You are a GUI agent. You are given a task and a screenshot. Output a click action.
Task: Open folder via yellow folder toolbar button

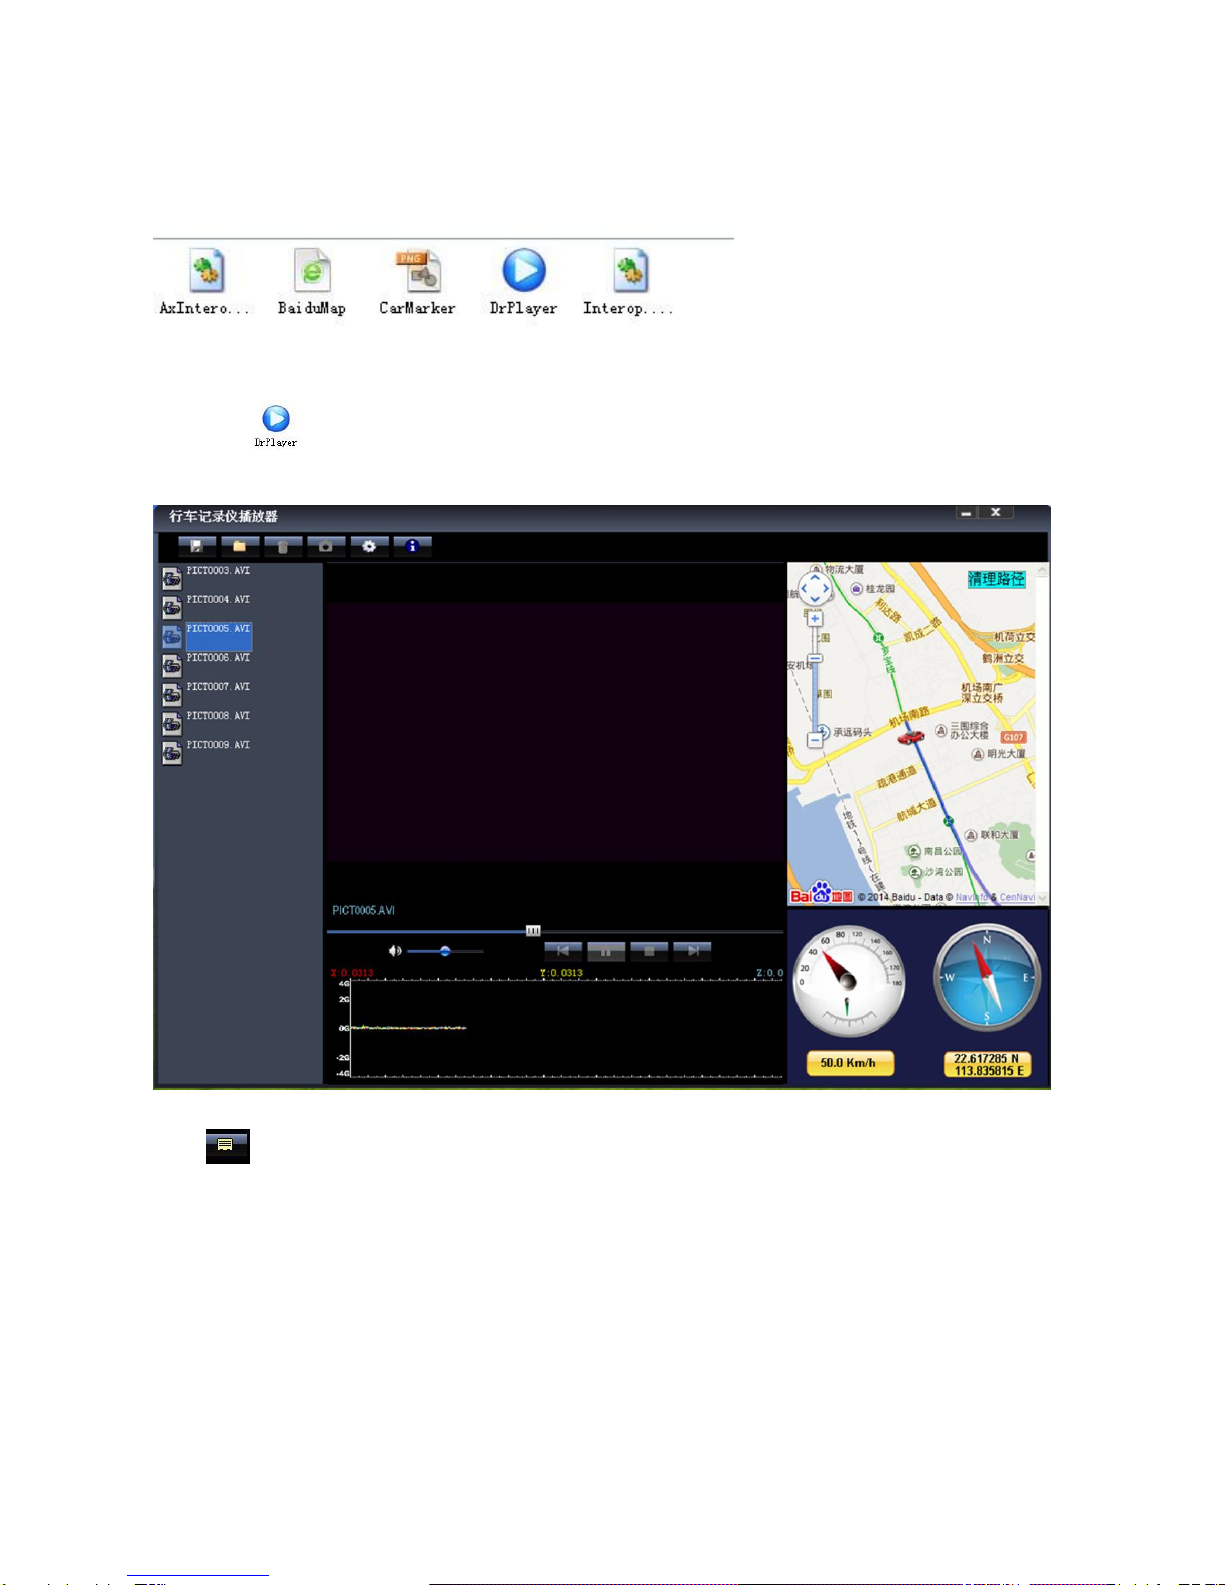tap(240, 546)
